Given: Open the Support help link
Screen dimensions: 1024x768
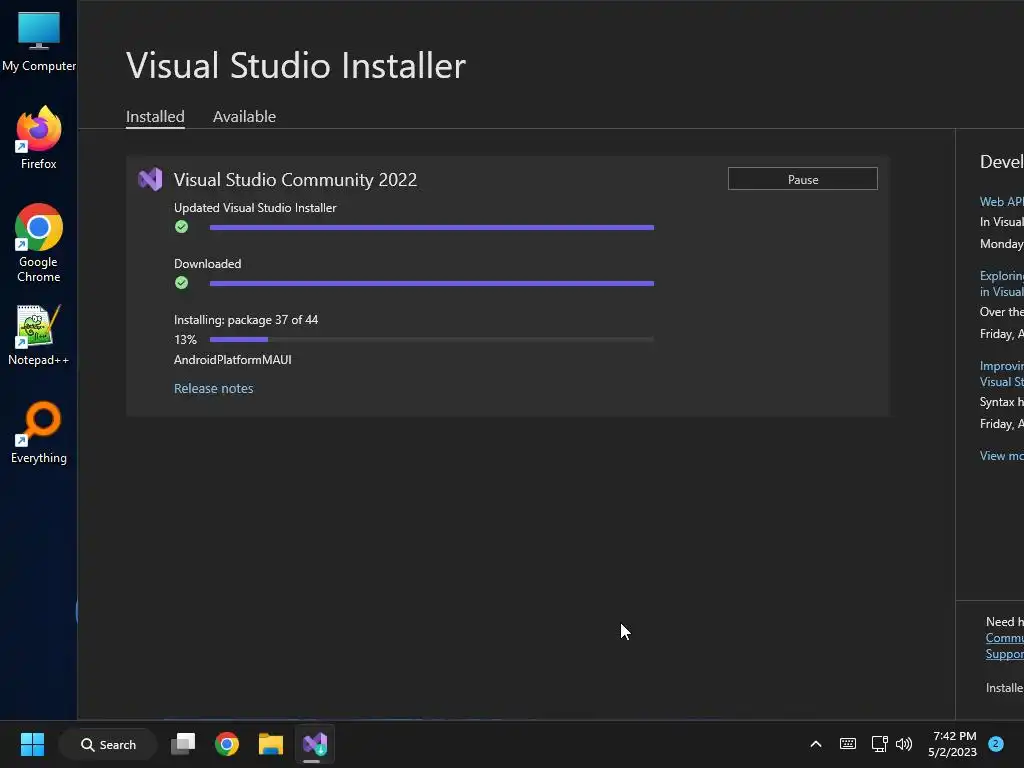Looking at the screenshot, I should click(x=1004, y=654).
